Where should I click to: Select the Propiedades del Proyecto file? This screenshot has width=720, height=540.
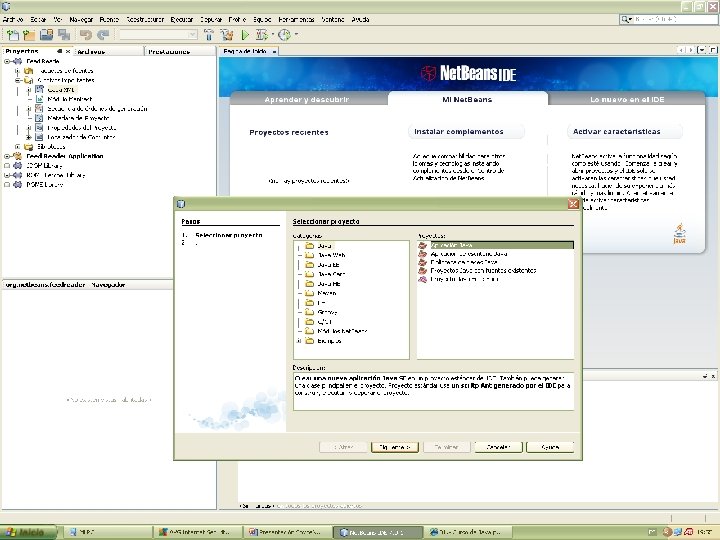(x=82, y=128)
